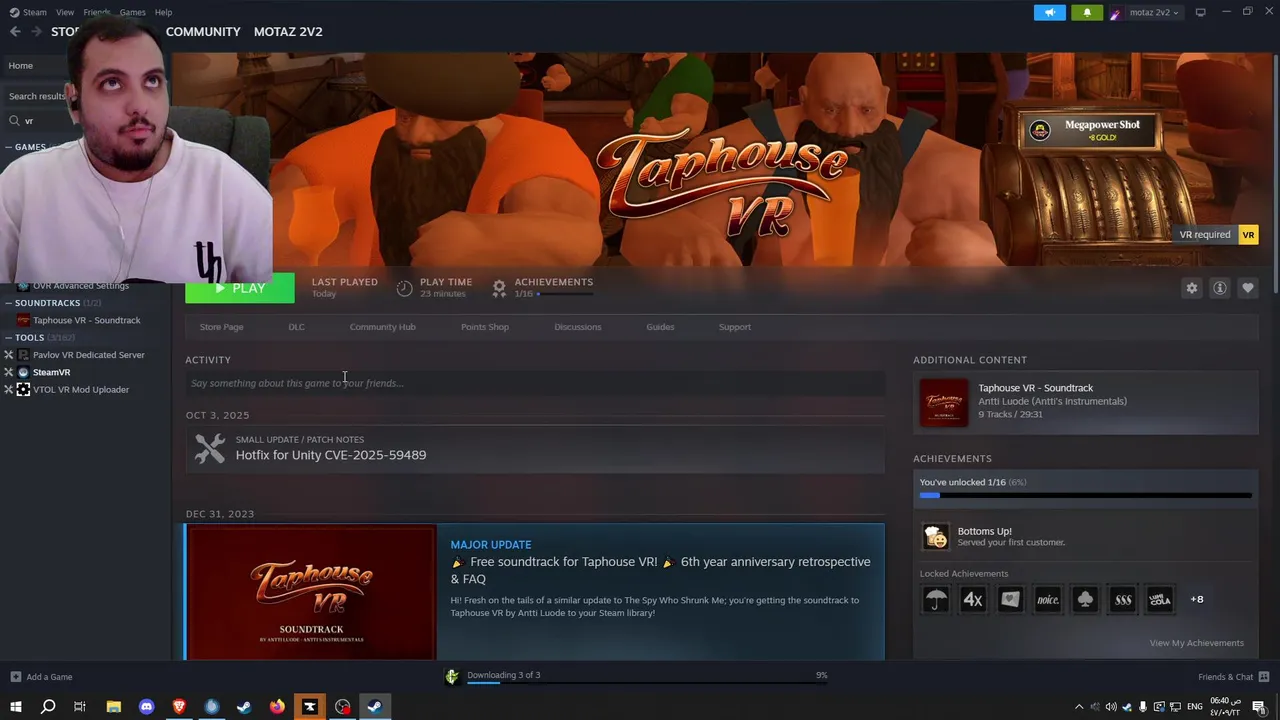Screen dimensions: 1280x720
Task: Open the game settings gear icon
Action: tap(1191, 288)
